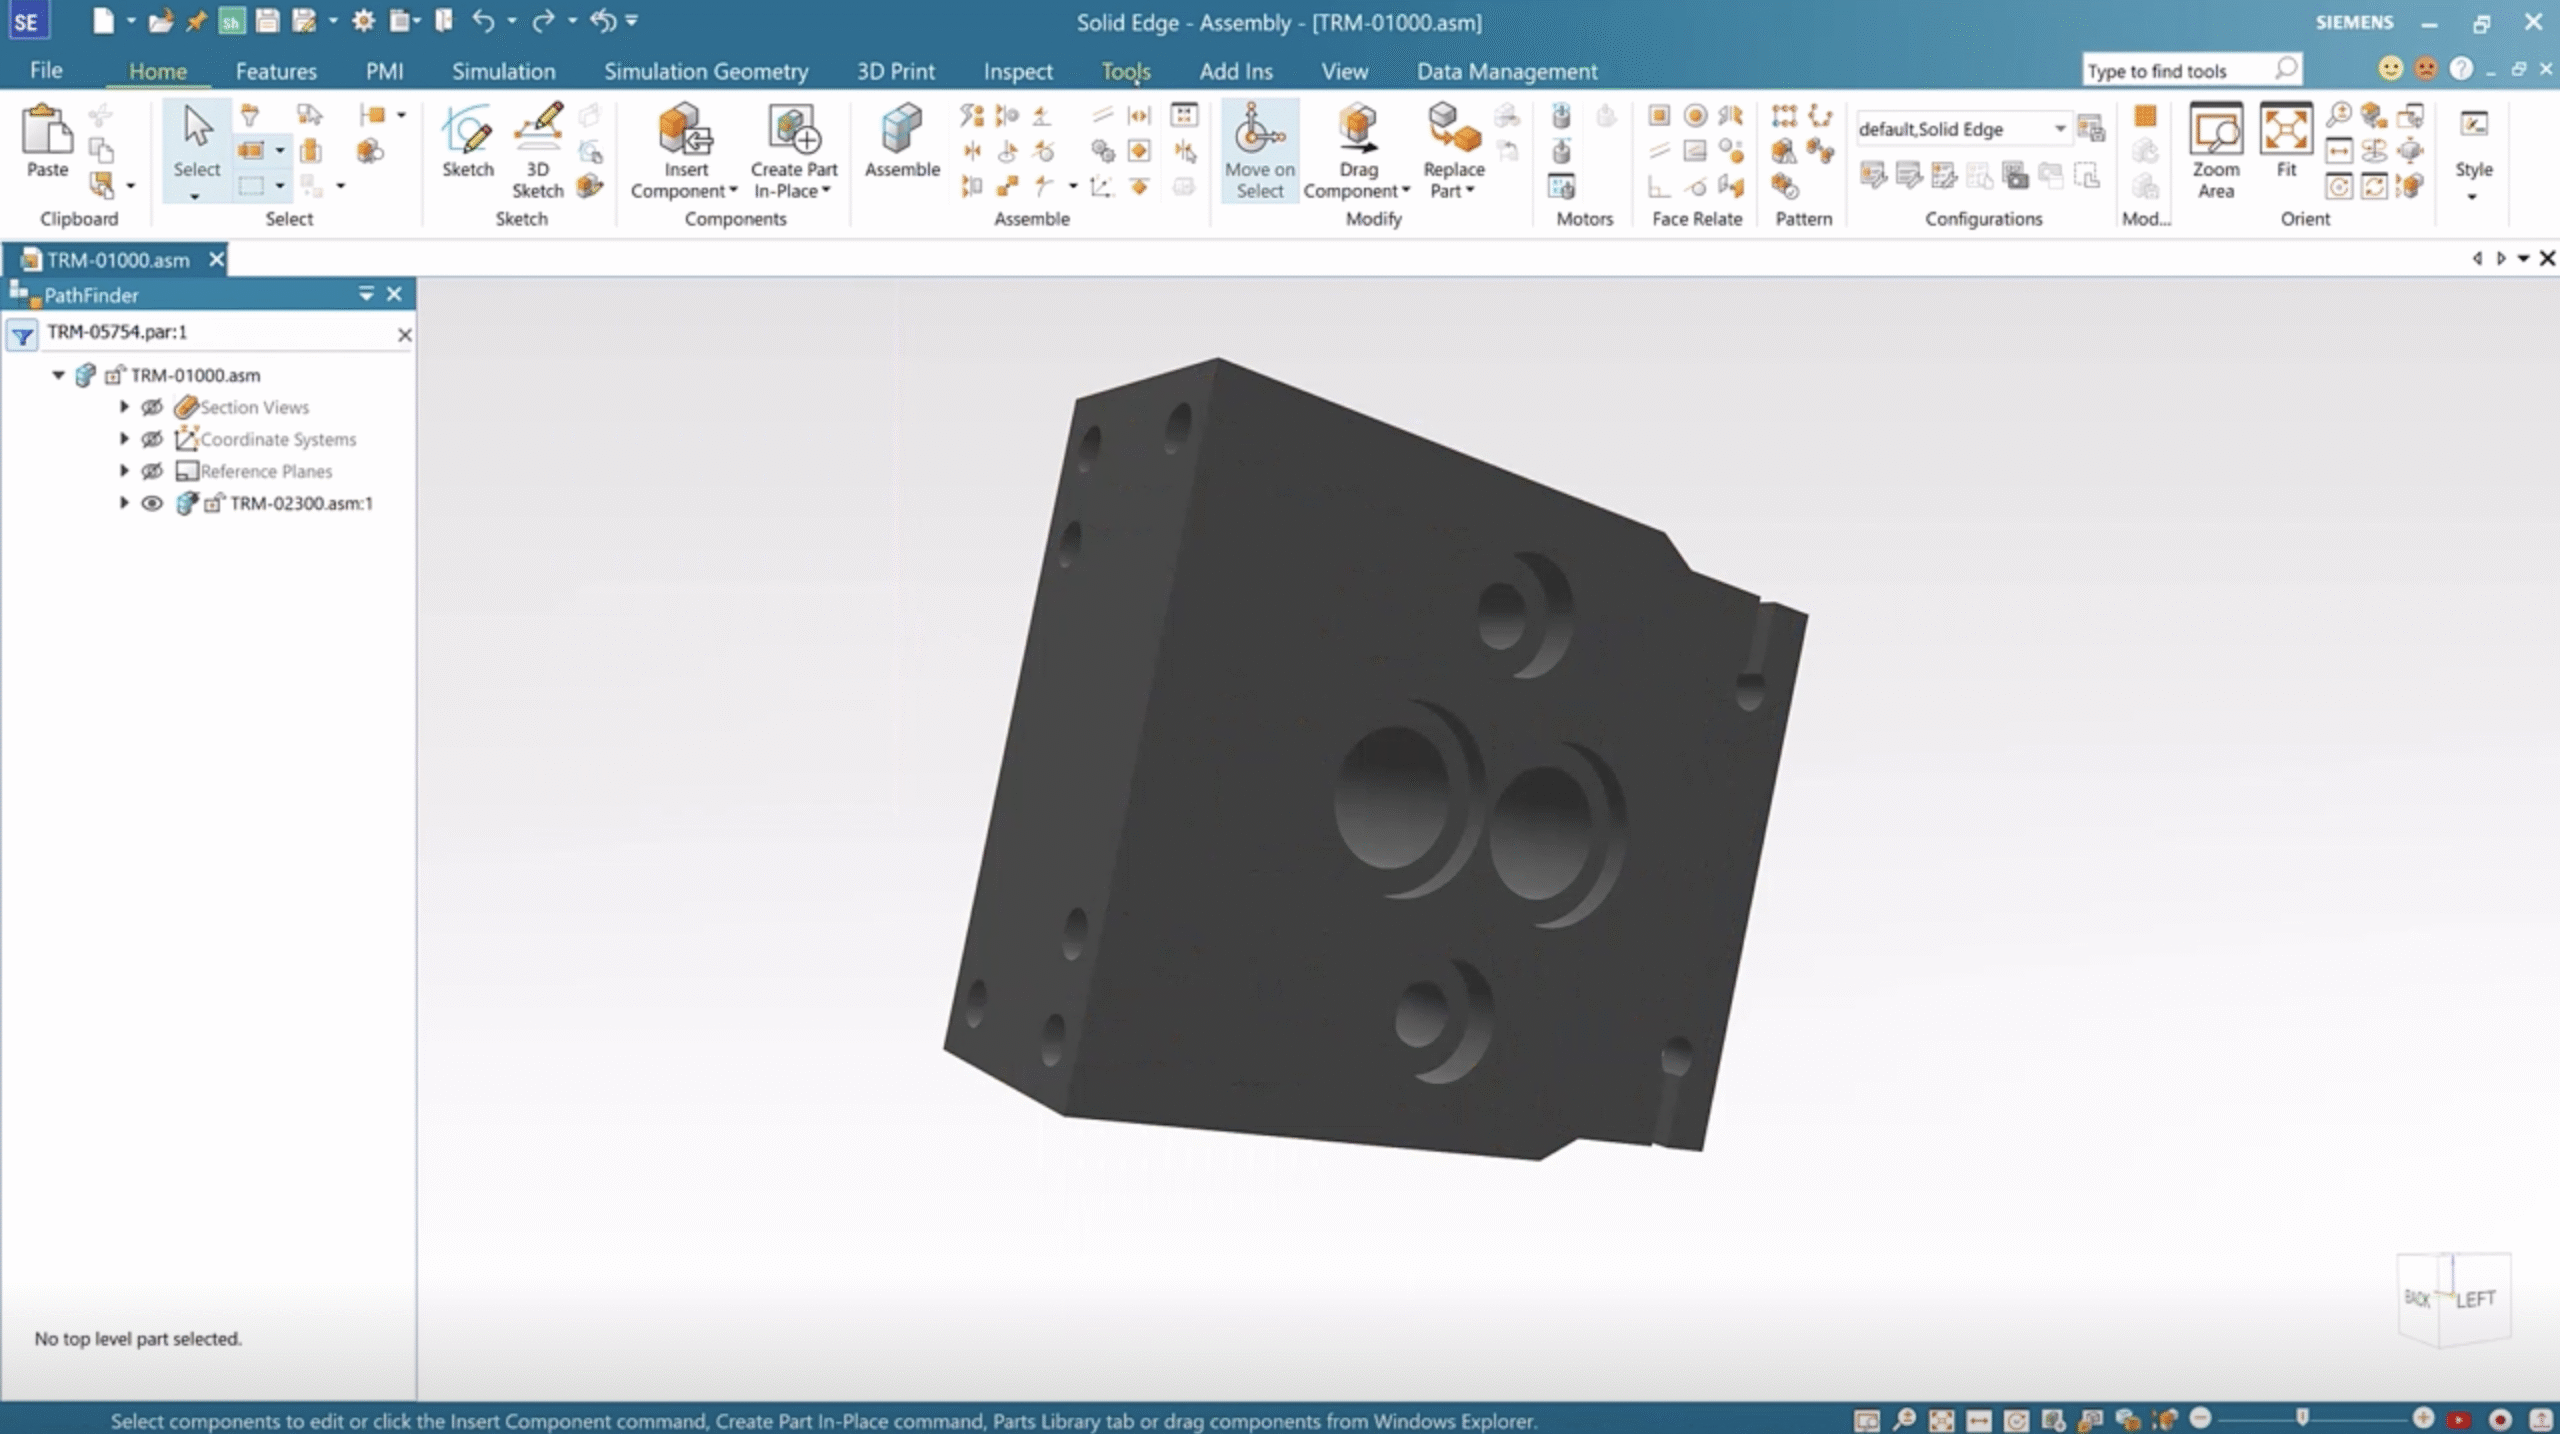
Task: Select the Replace Part tool
Action: click(x=1451, y=150)
